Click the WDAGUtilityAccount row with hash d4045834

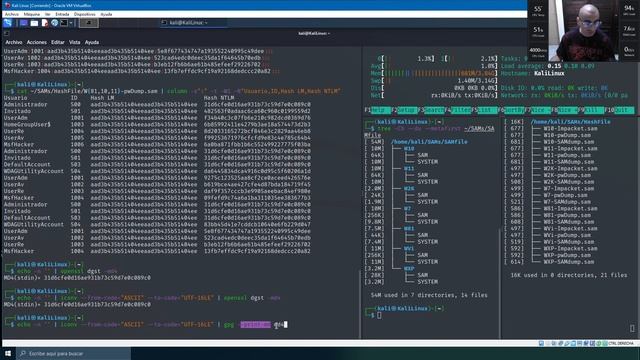[x=157, y=171]
